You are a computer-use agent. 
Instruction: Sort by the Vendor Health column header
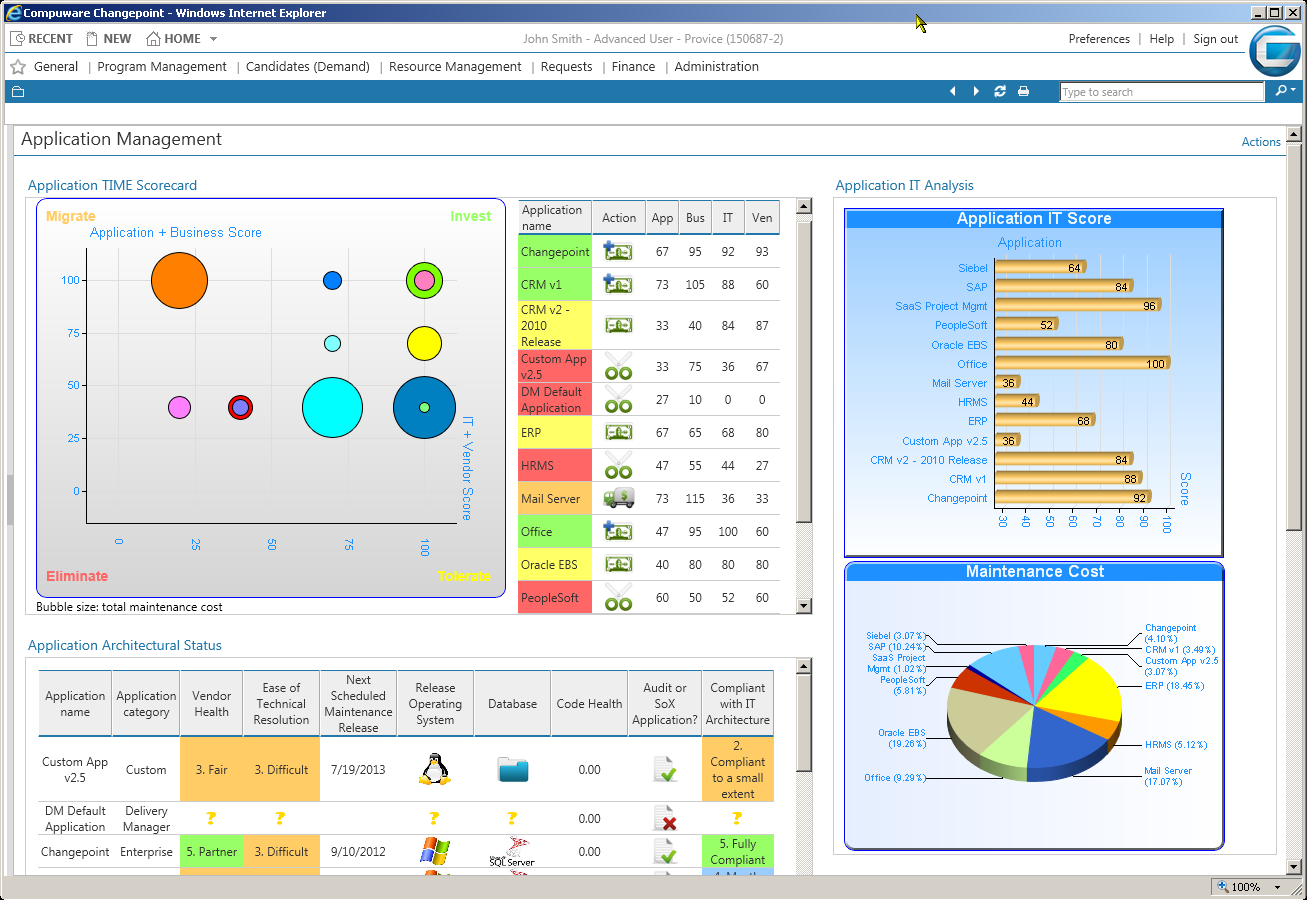click(211, 704)
